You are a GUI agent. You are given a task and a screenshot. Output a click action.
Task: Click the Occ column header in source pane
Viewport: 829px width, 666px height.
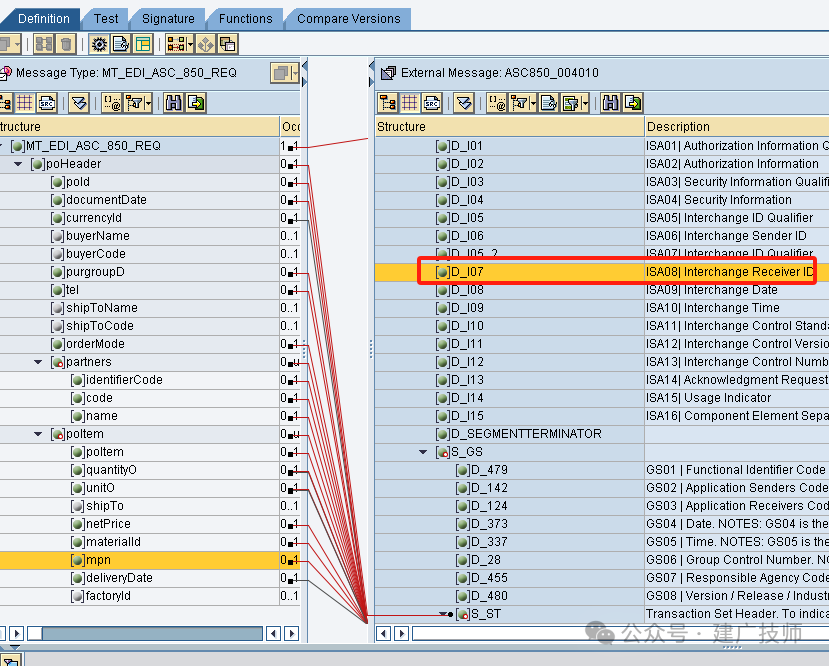(x=290, y=126)
